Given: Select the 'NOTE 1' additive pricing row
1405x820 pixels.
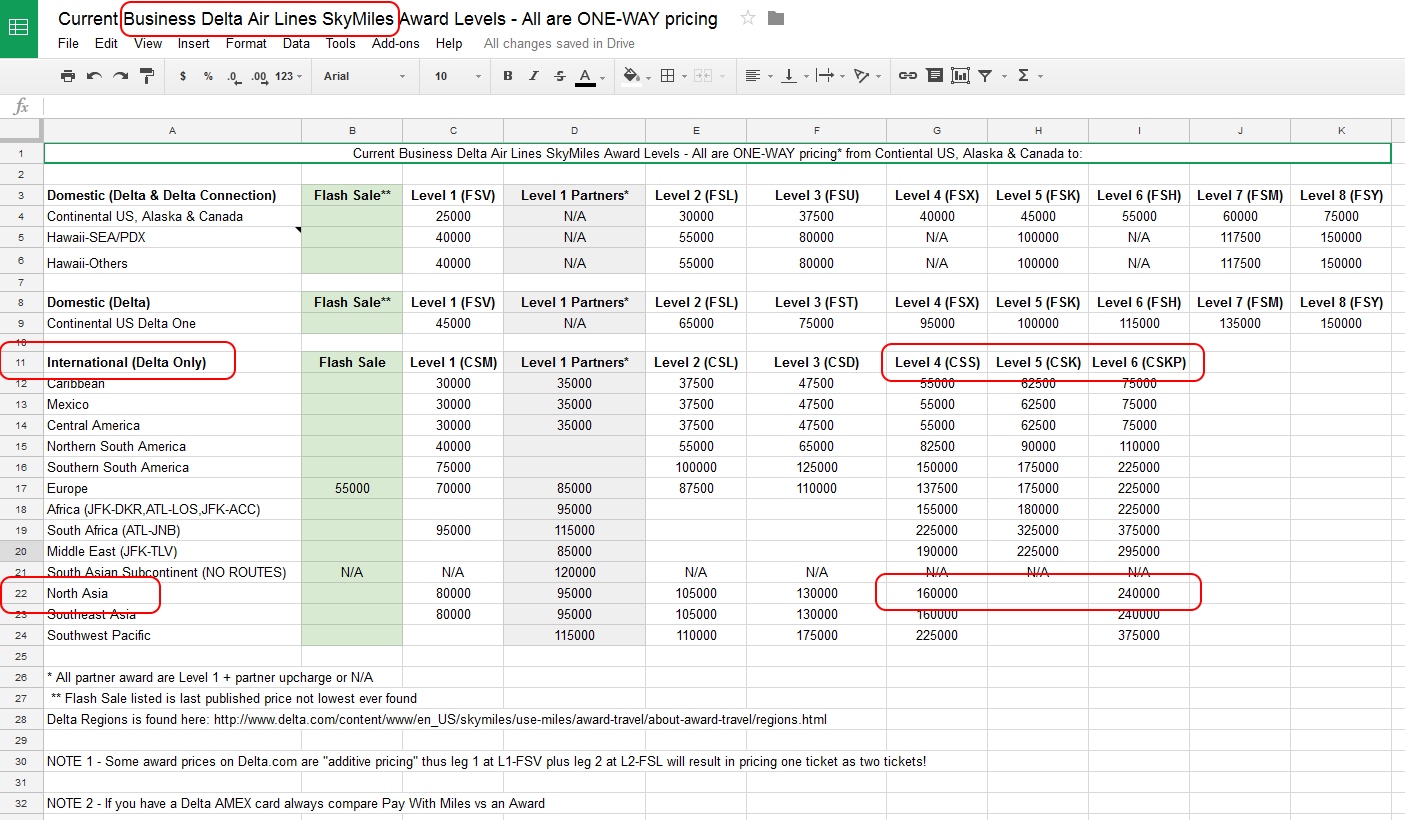Looking at the screenshot, I should click(x=486, y=761).
